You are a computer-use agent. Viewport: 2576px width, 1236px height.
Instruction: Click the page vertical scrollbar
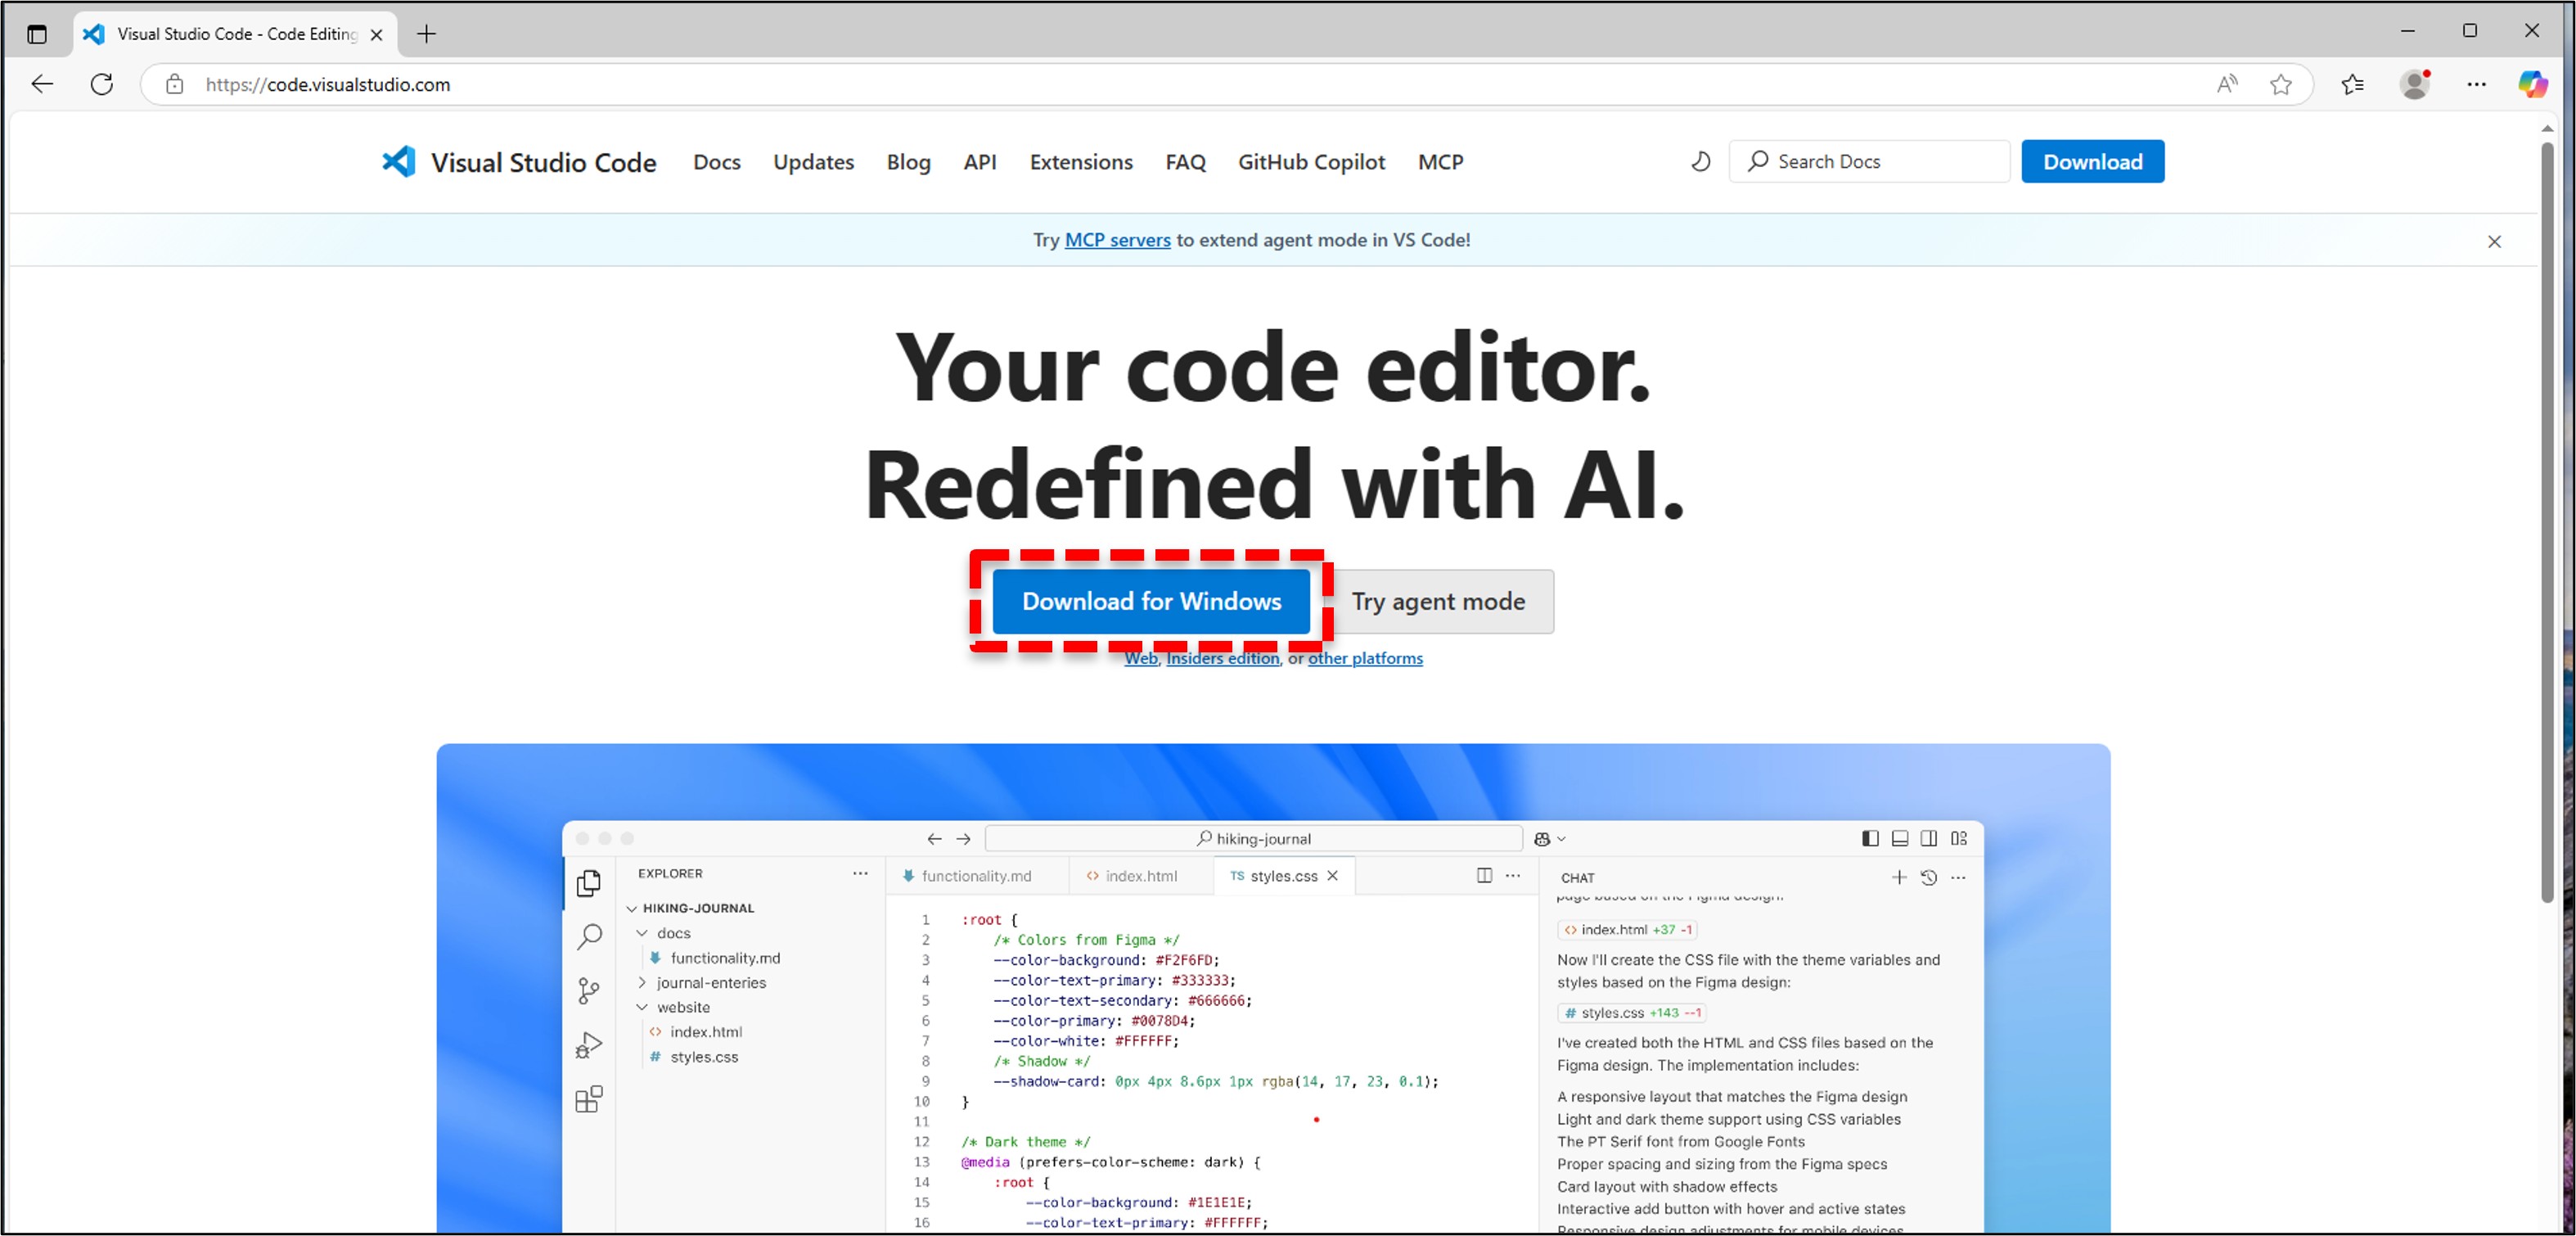2547,523
